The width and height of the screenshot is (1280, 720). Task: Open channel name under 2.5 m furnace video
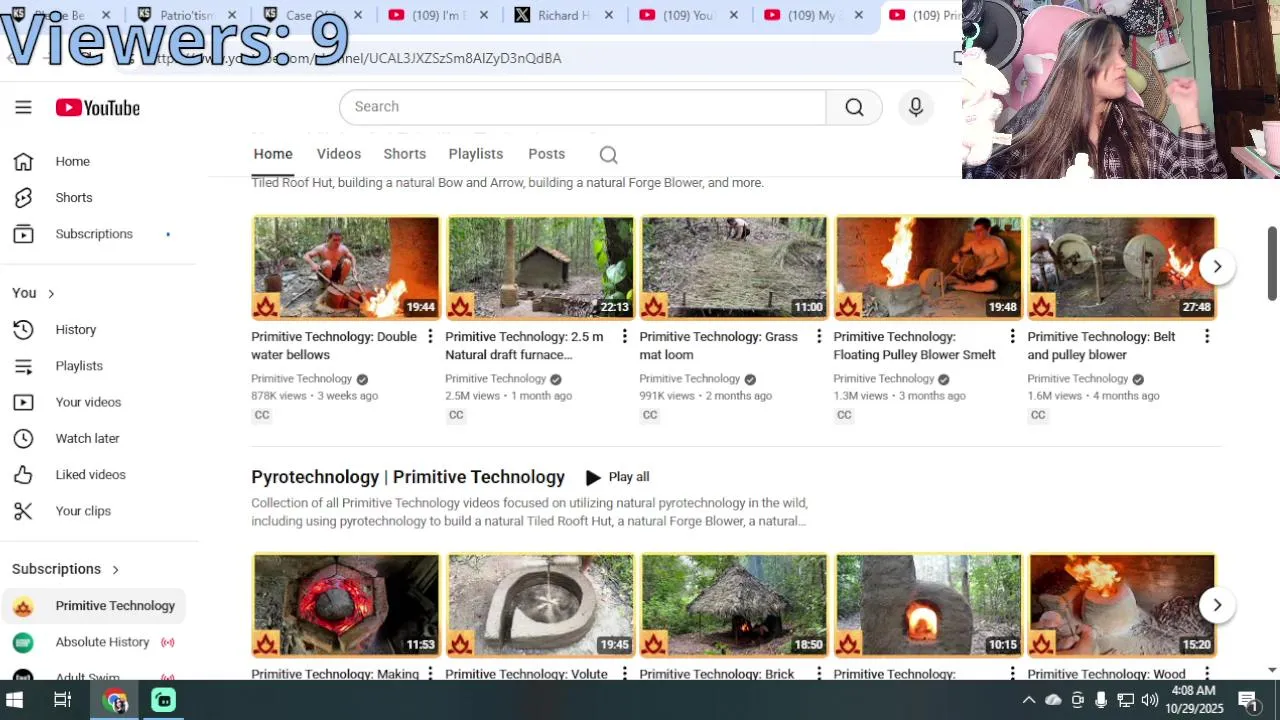[495, 379]
